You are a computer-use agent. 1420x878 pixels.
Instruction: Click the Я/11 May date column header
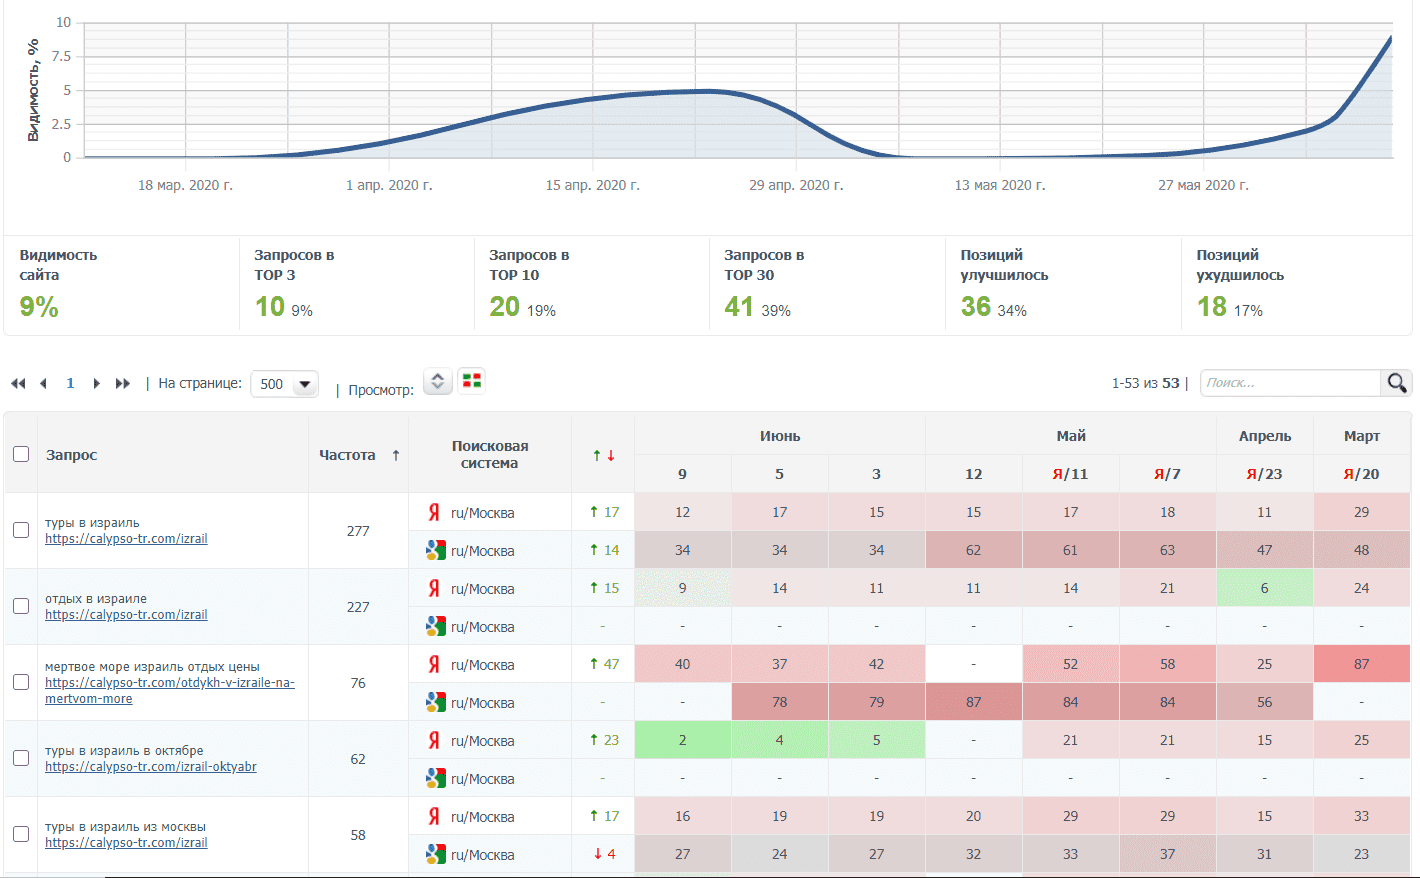click(x=1070, y=474)
